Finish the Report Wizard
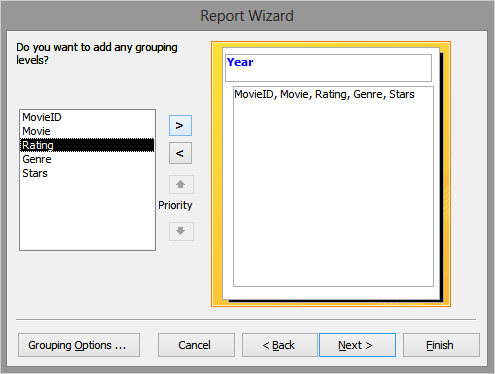This screenshot has width=495, height=374. 441,345
